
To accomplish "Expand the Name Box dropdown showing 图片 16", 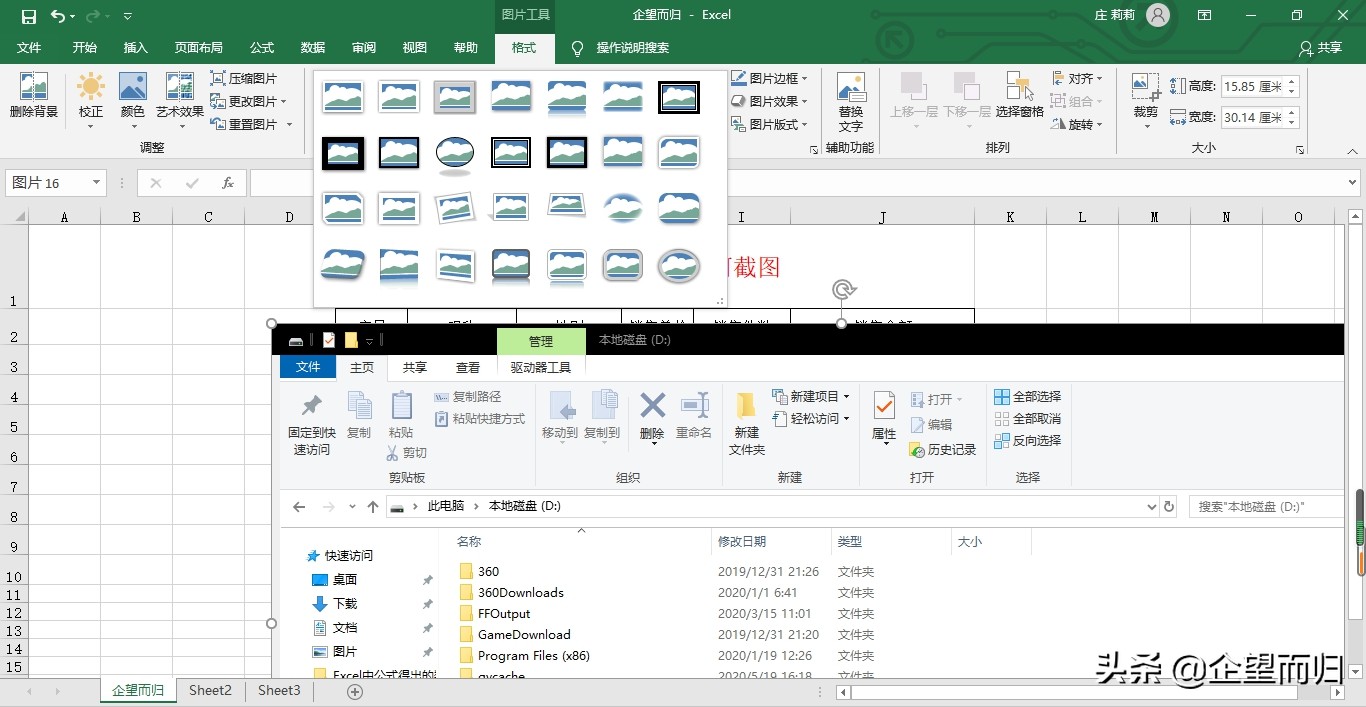I will coord(97,183).
